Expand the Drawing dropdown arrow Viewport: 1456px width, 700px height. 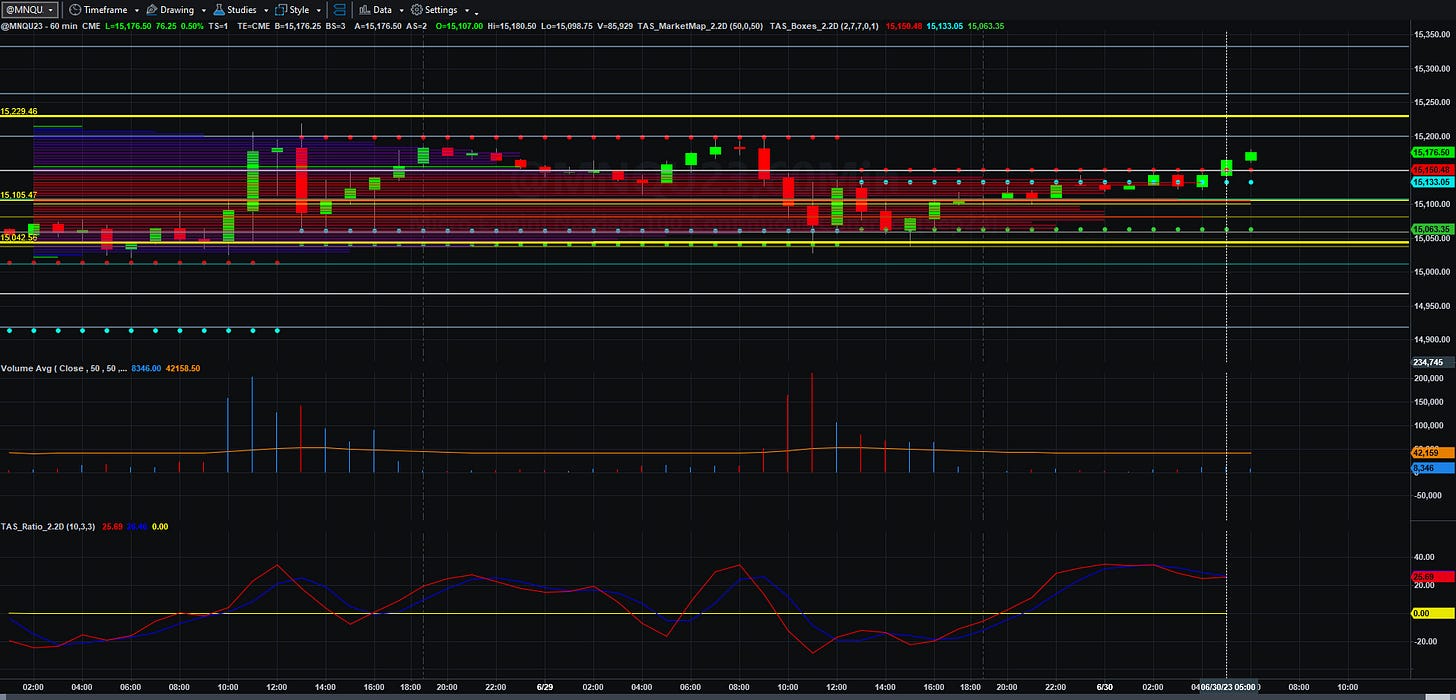(204, 11)
